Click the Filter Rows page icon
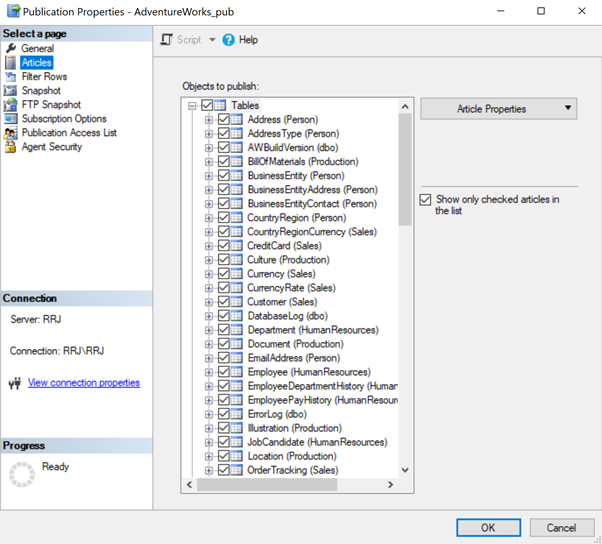The image size is (602, 544). click(11, 76)
